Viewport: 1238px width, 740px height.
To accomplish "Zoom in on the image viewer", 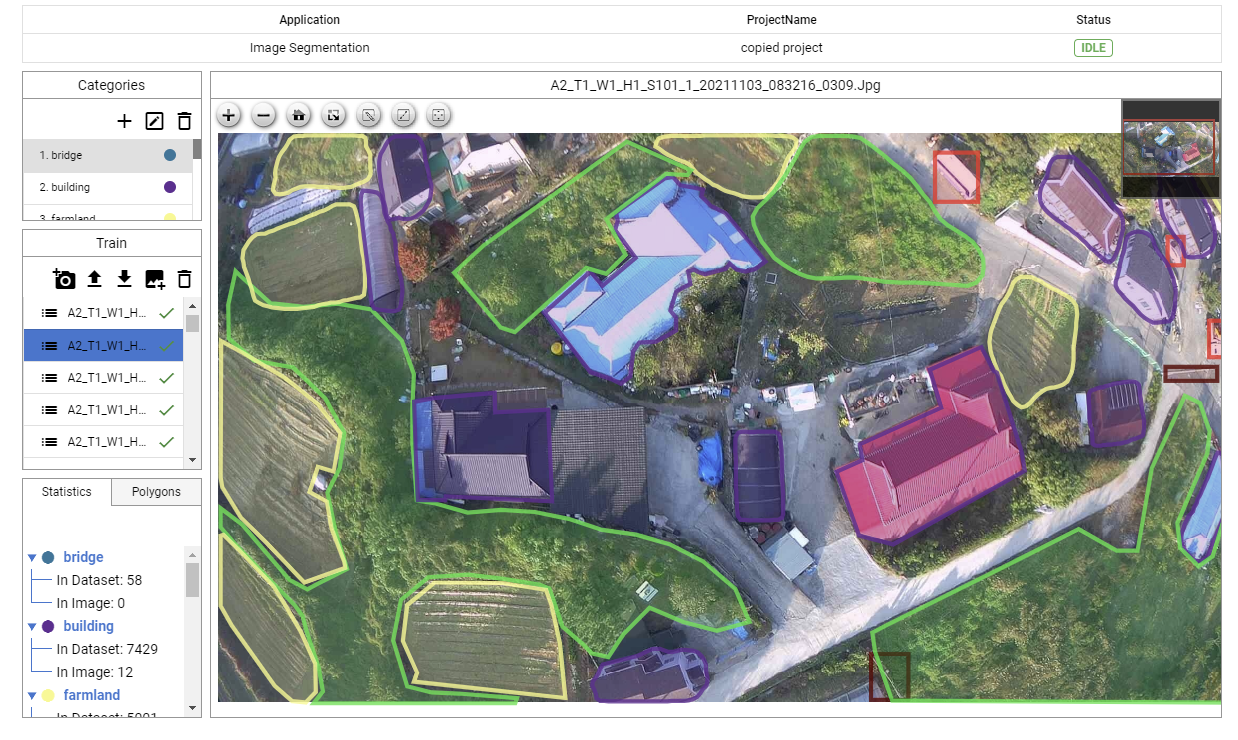I will [x=229, y=115].
